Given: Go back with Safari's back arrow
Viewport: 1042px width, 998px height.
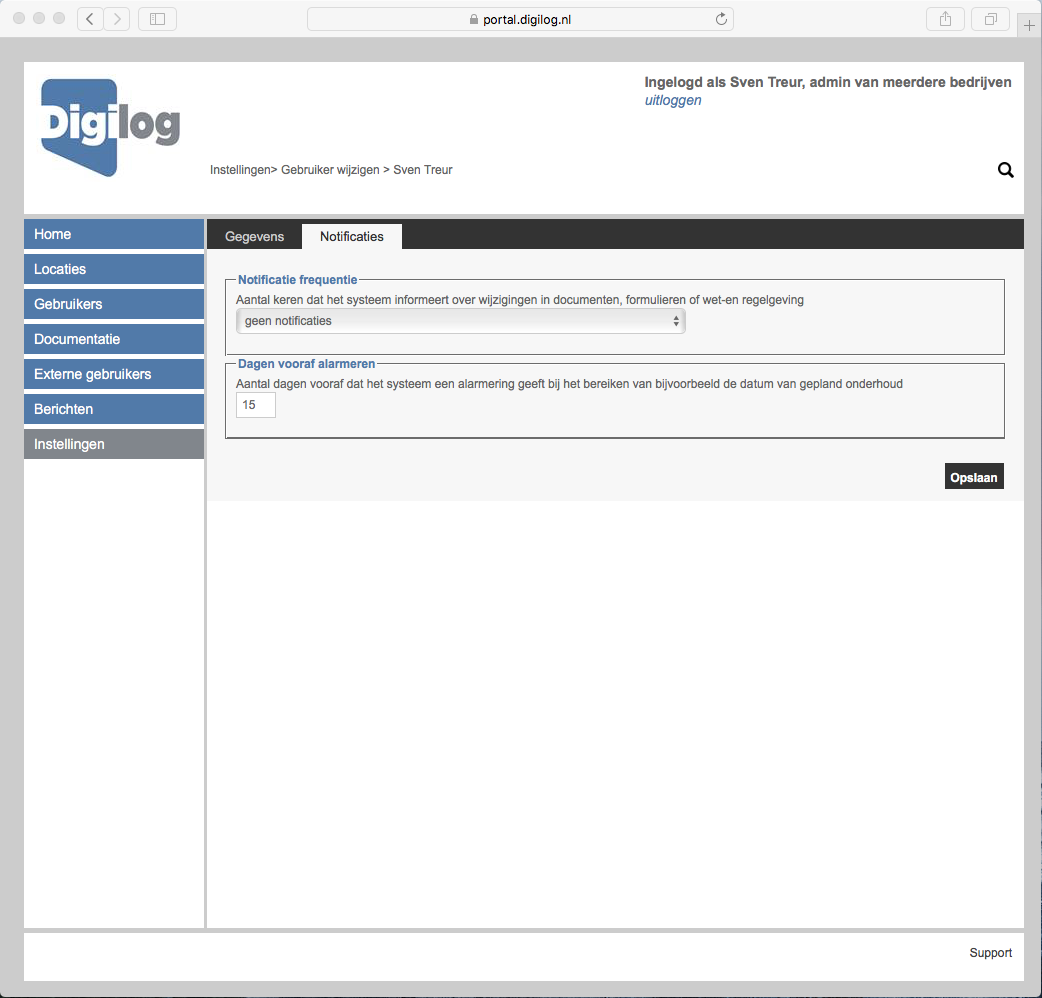Looking at the screenshot, I should pos(90,19).
